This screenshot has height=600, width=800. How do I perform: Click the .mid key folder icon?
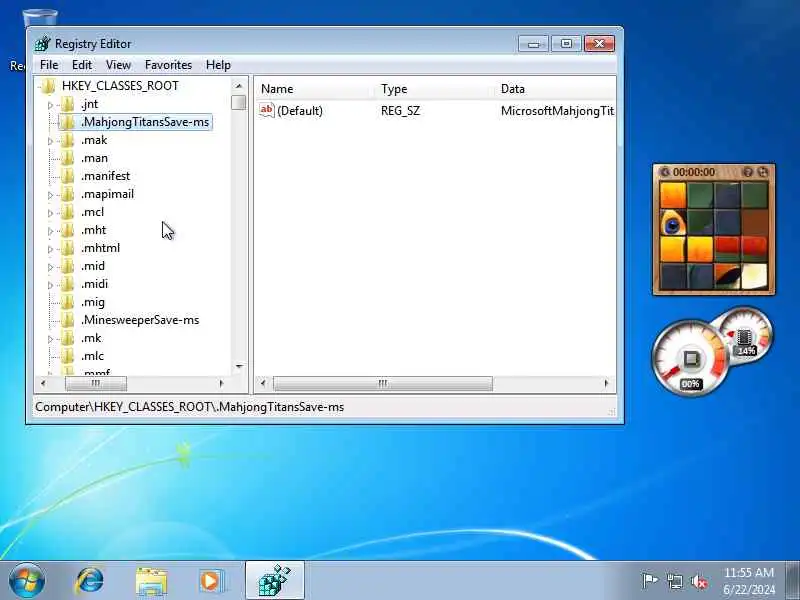coord(67,266)
